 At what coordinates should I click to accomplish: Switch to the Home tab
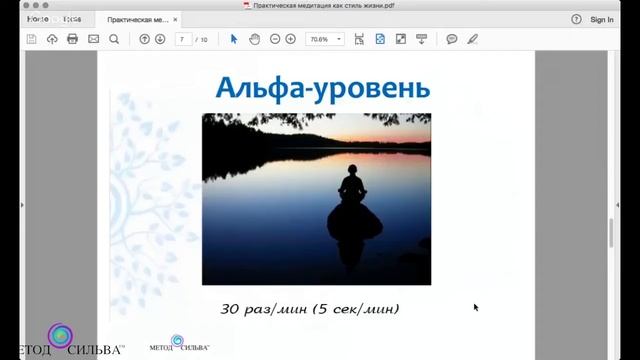point(38,19)
